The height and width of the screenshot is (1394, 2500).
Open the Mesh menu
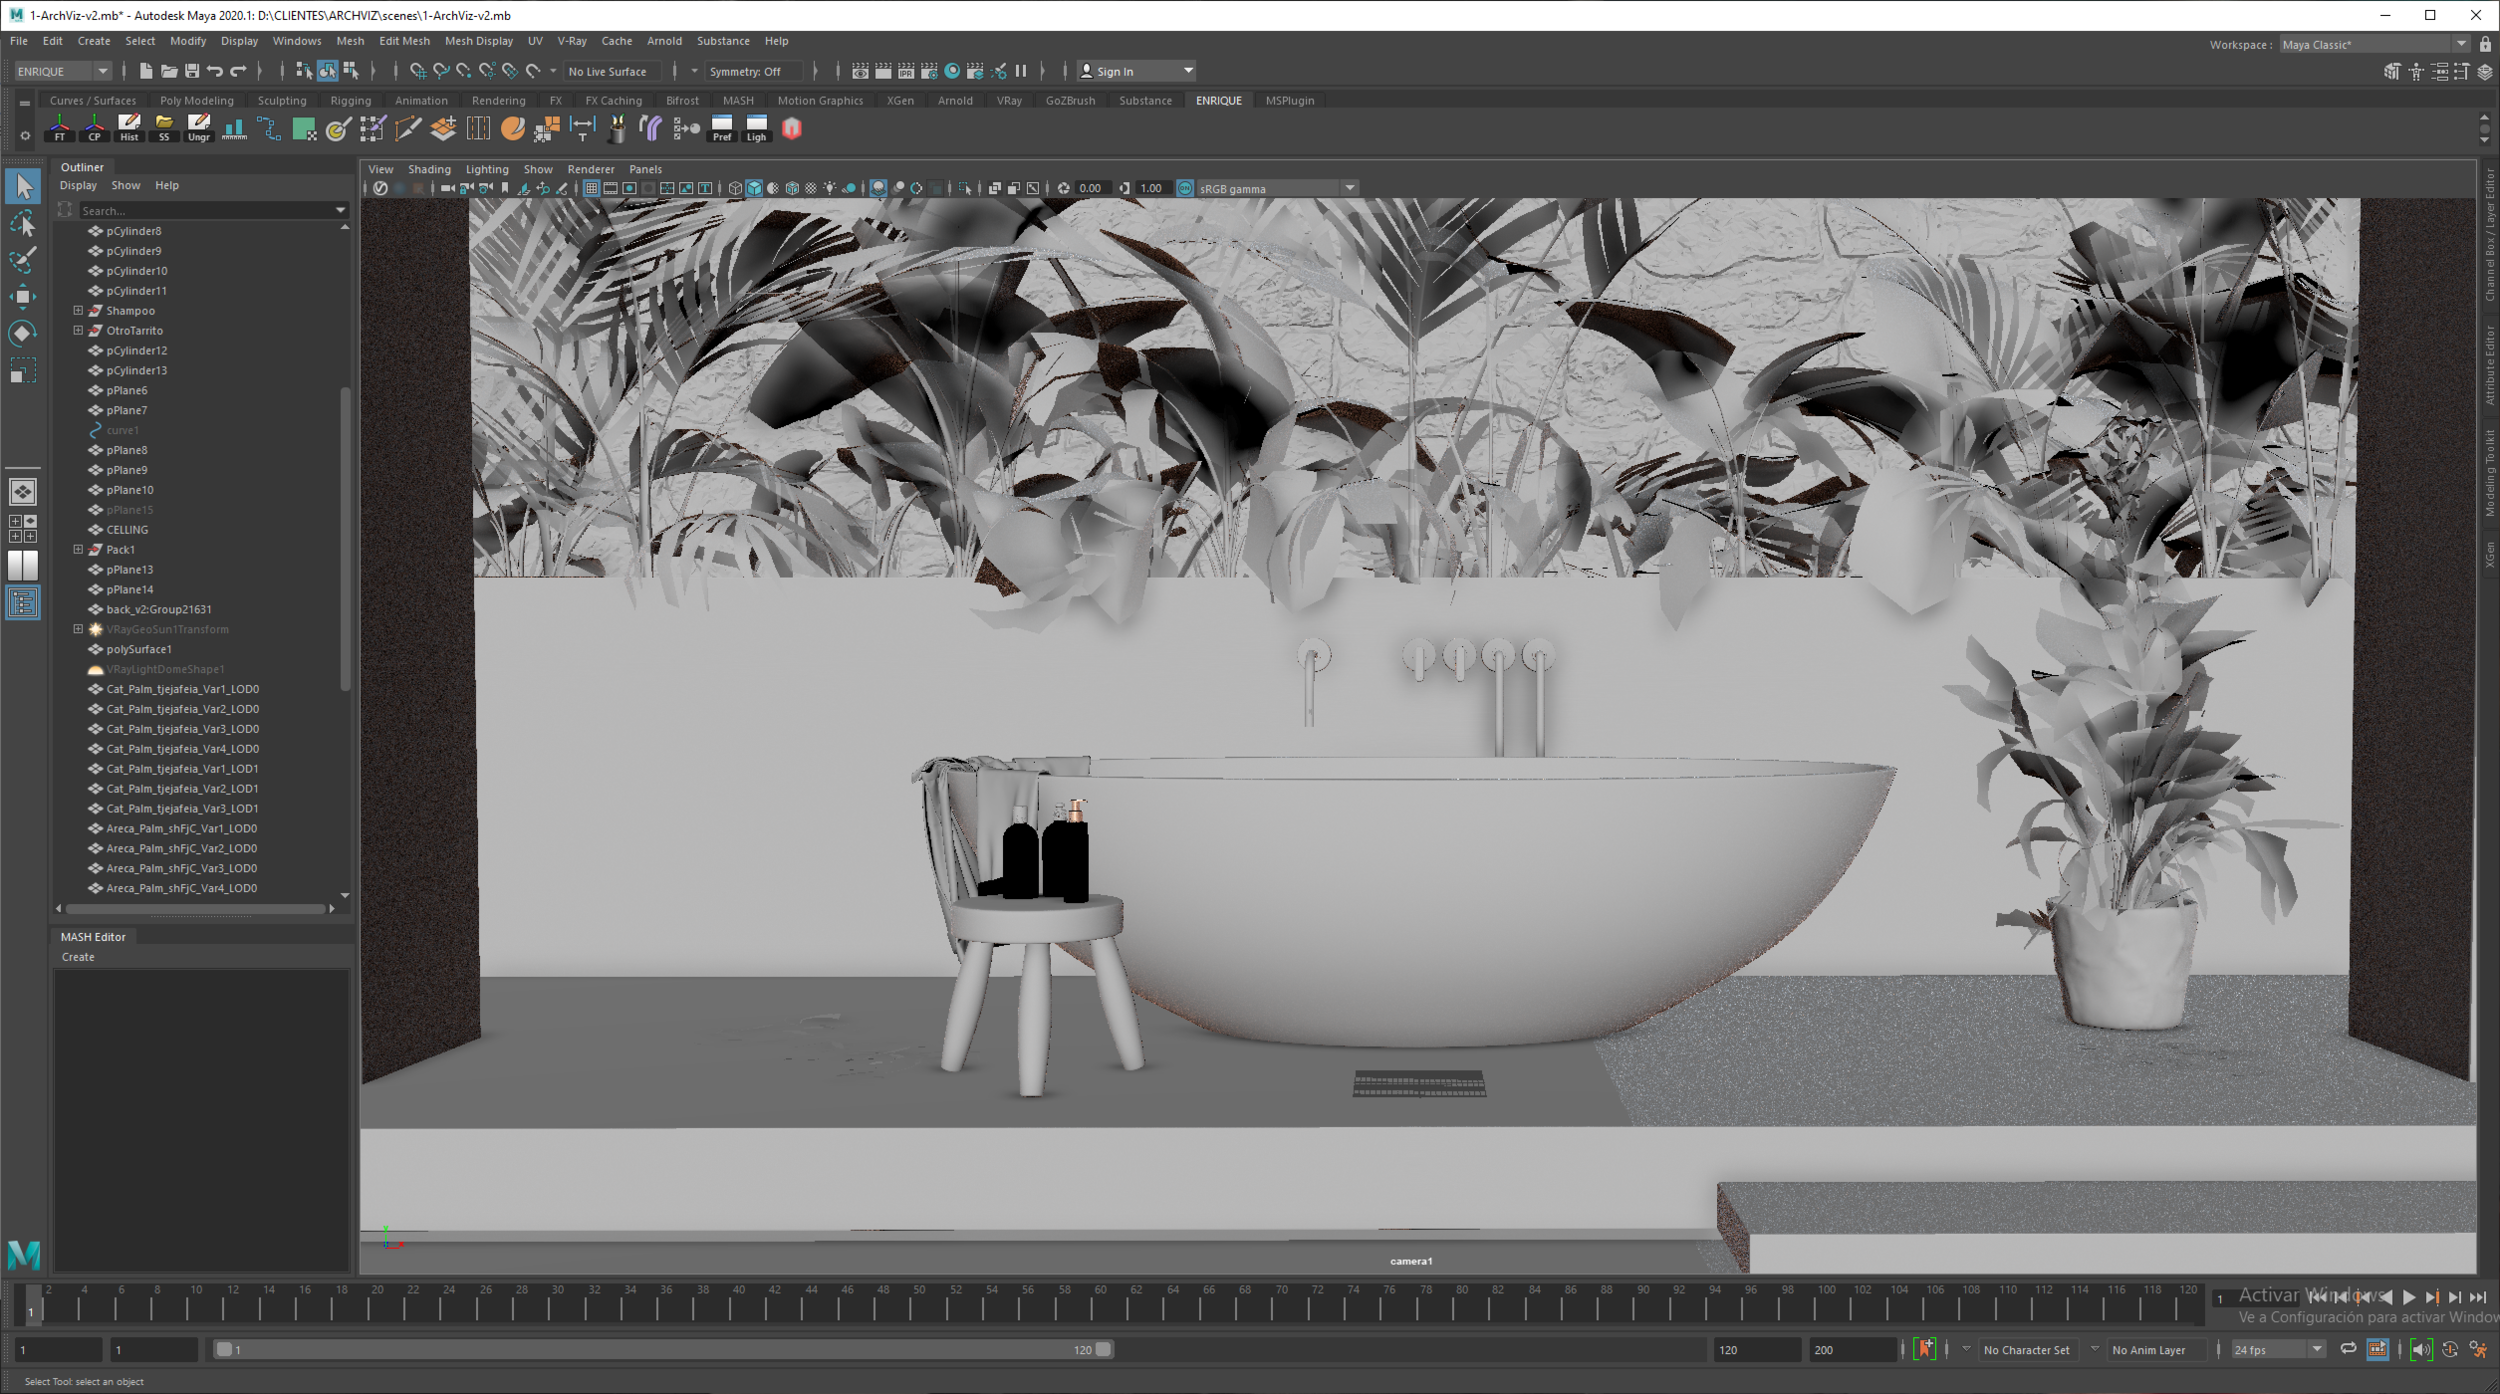[x=350, y=41]
